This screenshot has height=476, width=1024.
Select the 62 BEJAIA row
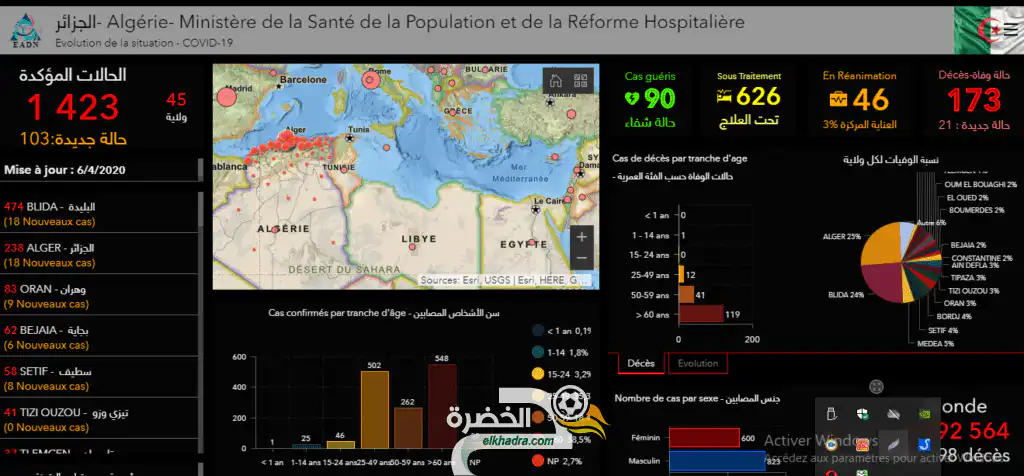coord(99,337)
